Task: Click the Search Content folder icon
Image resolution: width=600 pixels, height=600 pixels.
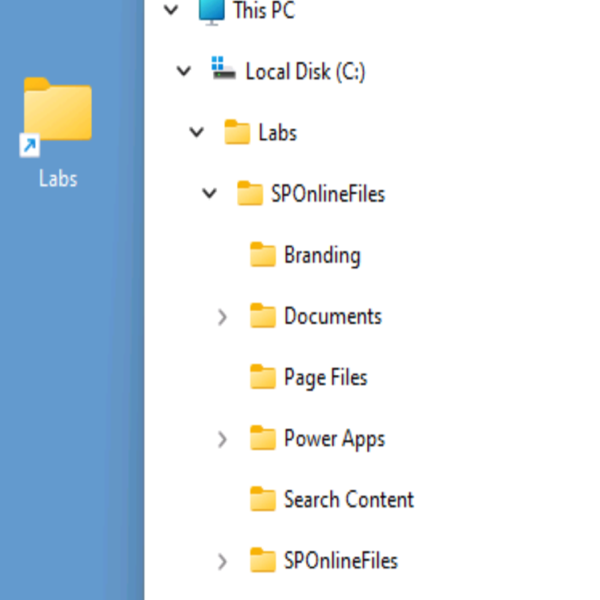Action: [263, 499]
